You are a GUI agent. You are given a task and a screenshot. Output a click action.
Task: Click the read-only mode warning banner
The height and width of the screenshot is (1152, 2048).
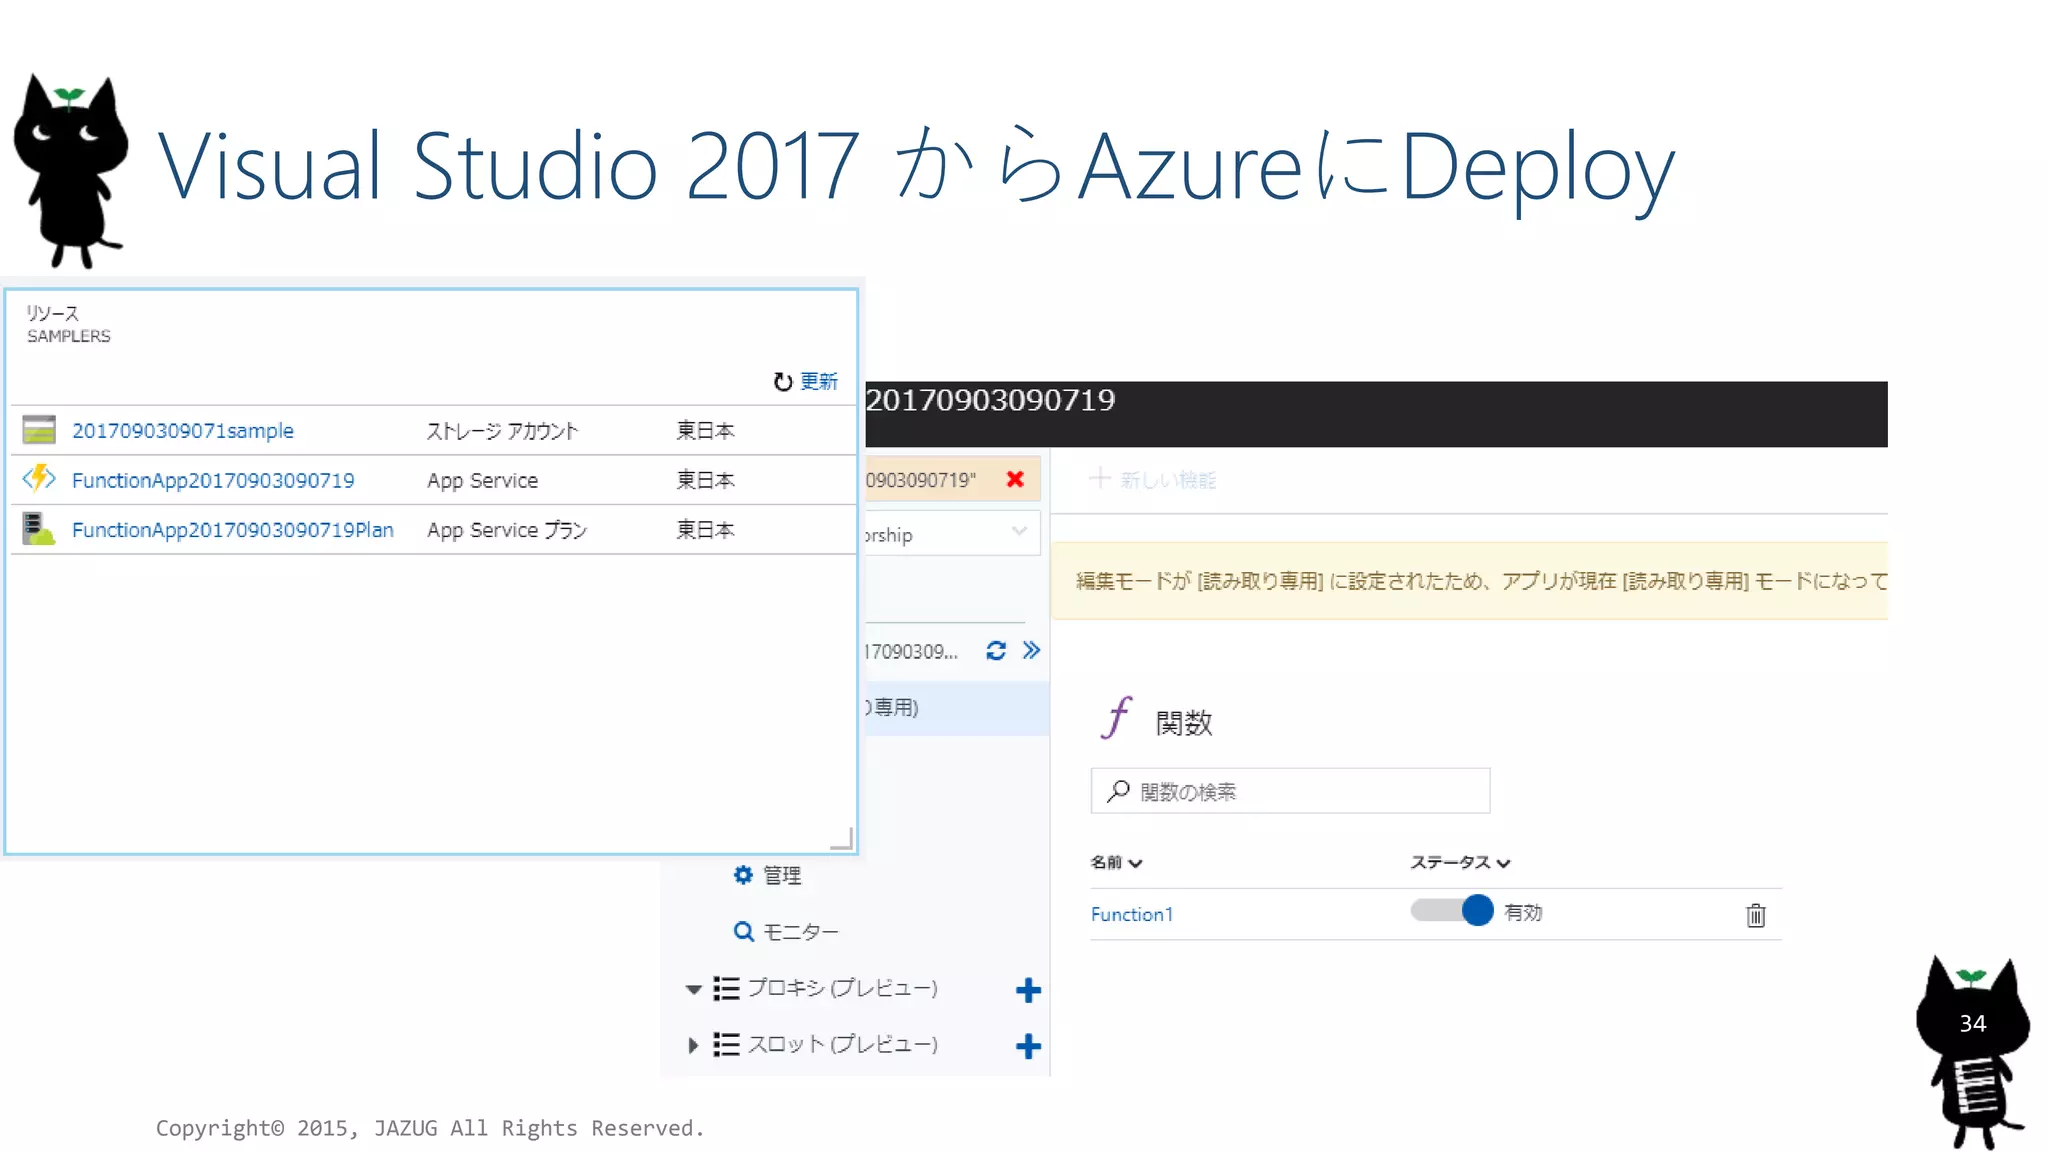coord(1470,581)
